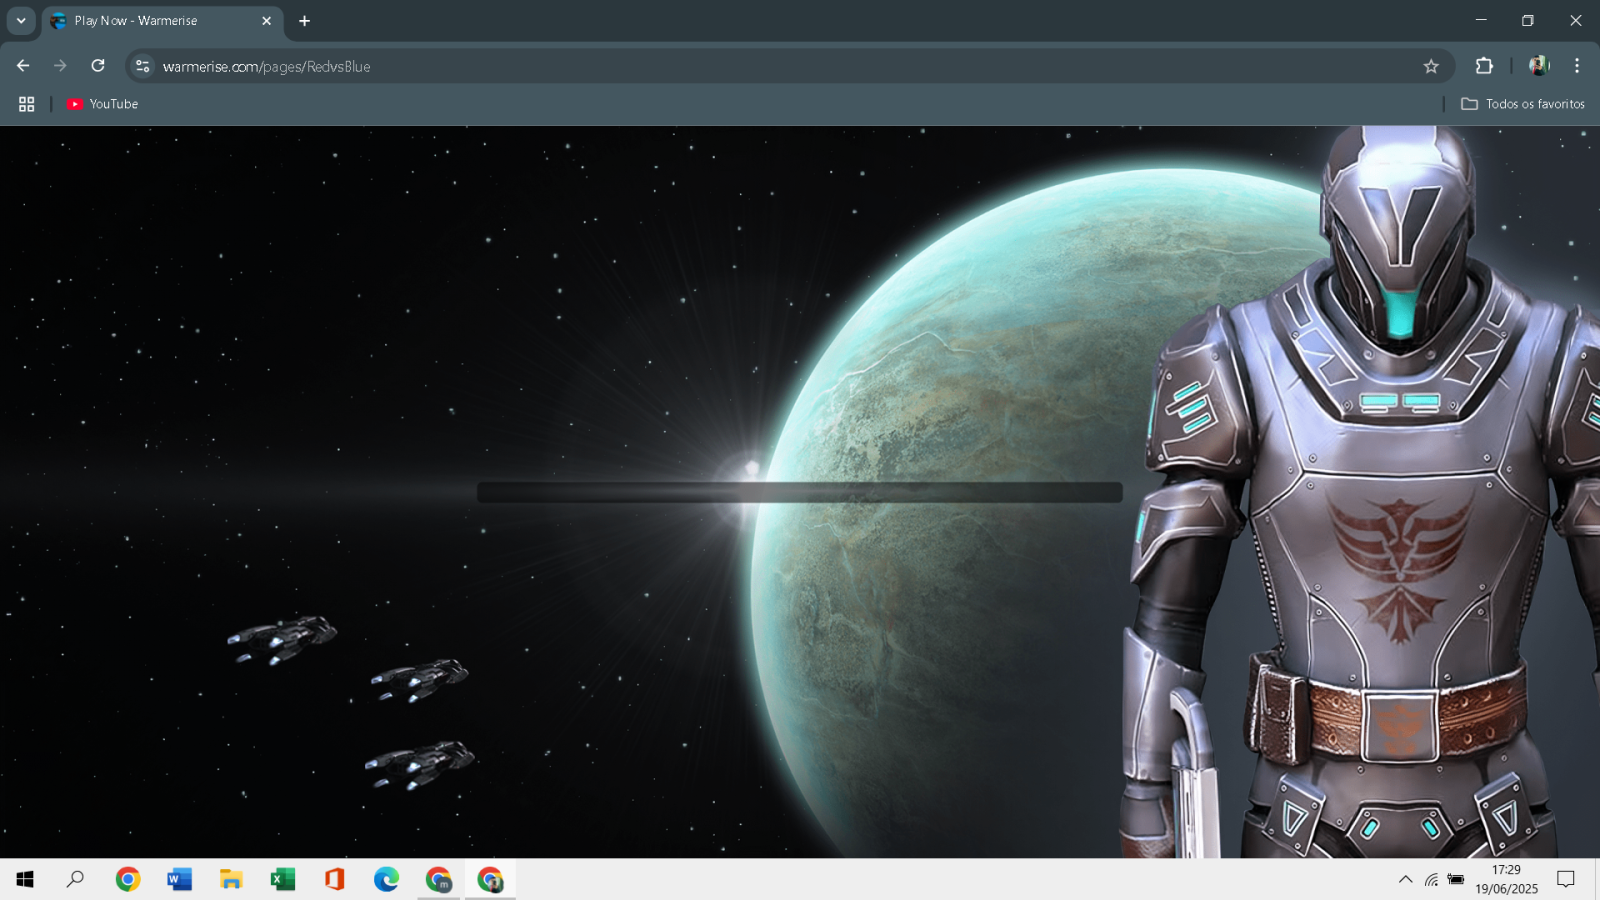Viewport: 1600px width, 900px height.
Task: Open the clock showing 17:29
Action: point(1506,879)
